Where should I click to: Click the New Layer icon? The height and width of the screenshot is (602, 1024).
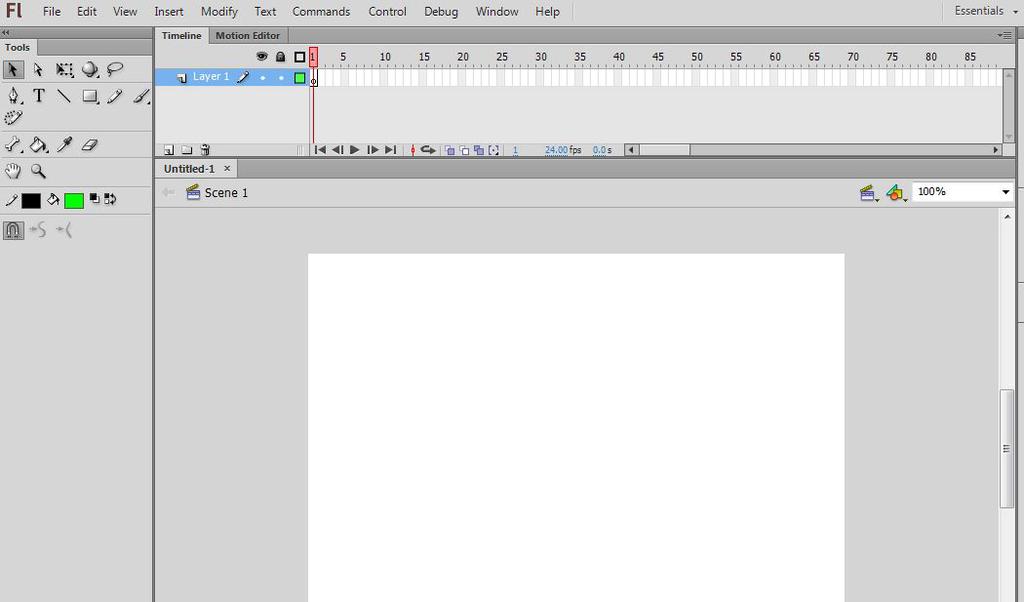click(x=168, y=150)
